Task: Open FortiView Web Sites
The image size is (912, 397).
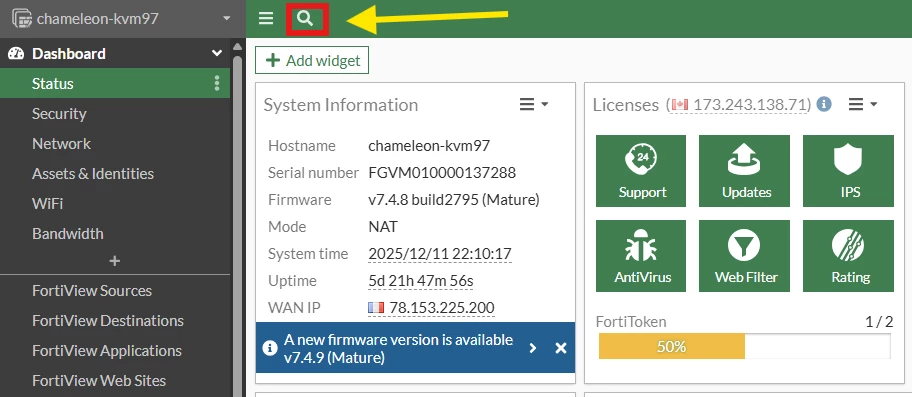Action: click(115, 381)
